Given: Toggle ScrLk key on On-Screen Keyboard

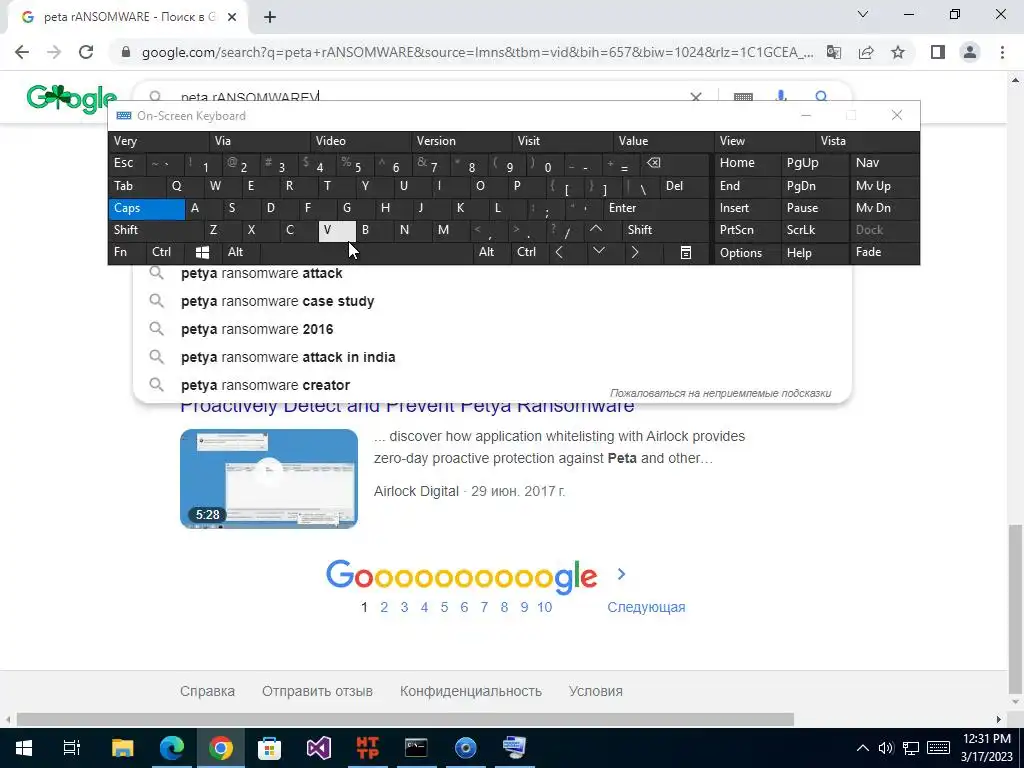Looking at the screenshot, I should click(x=814, y=230).
